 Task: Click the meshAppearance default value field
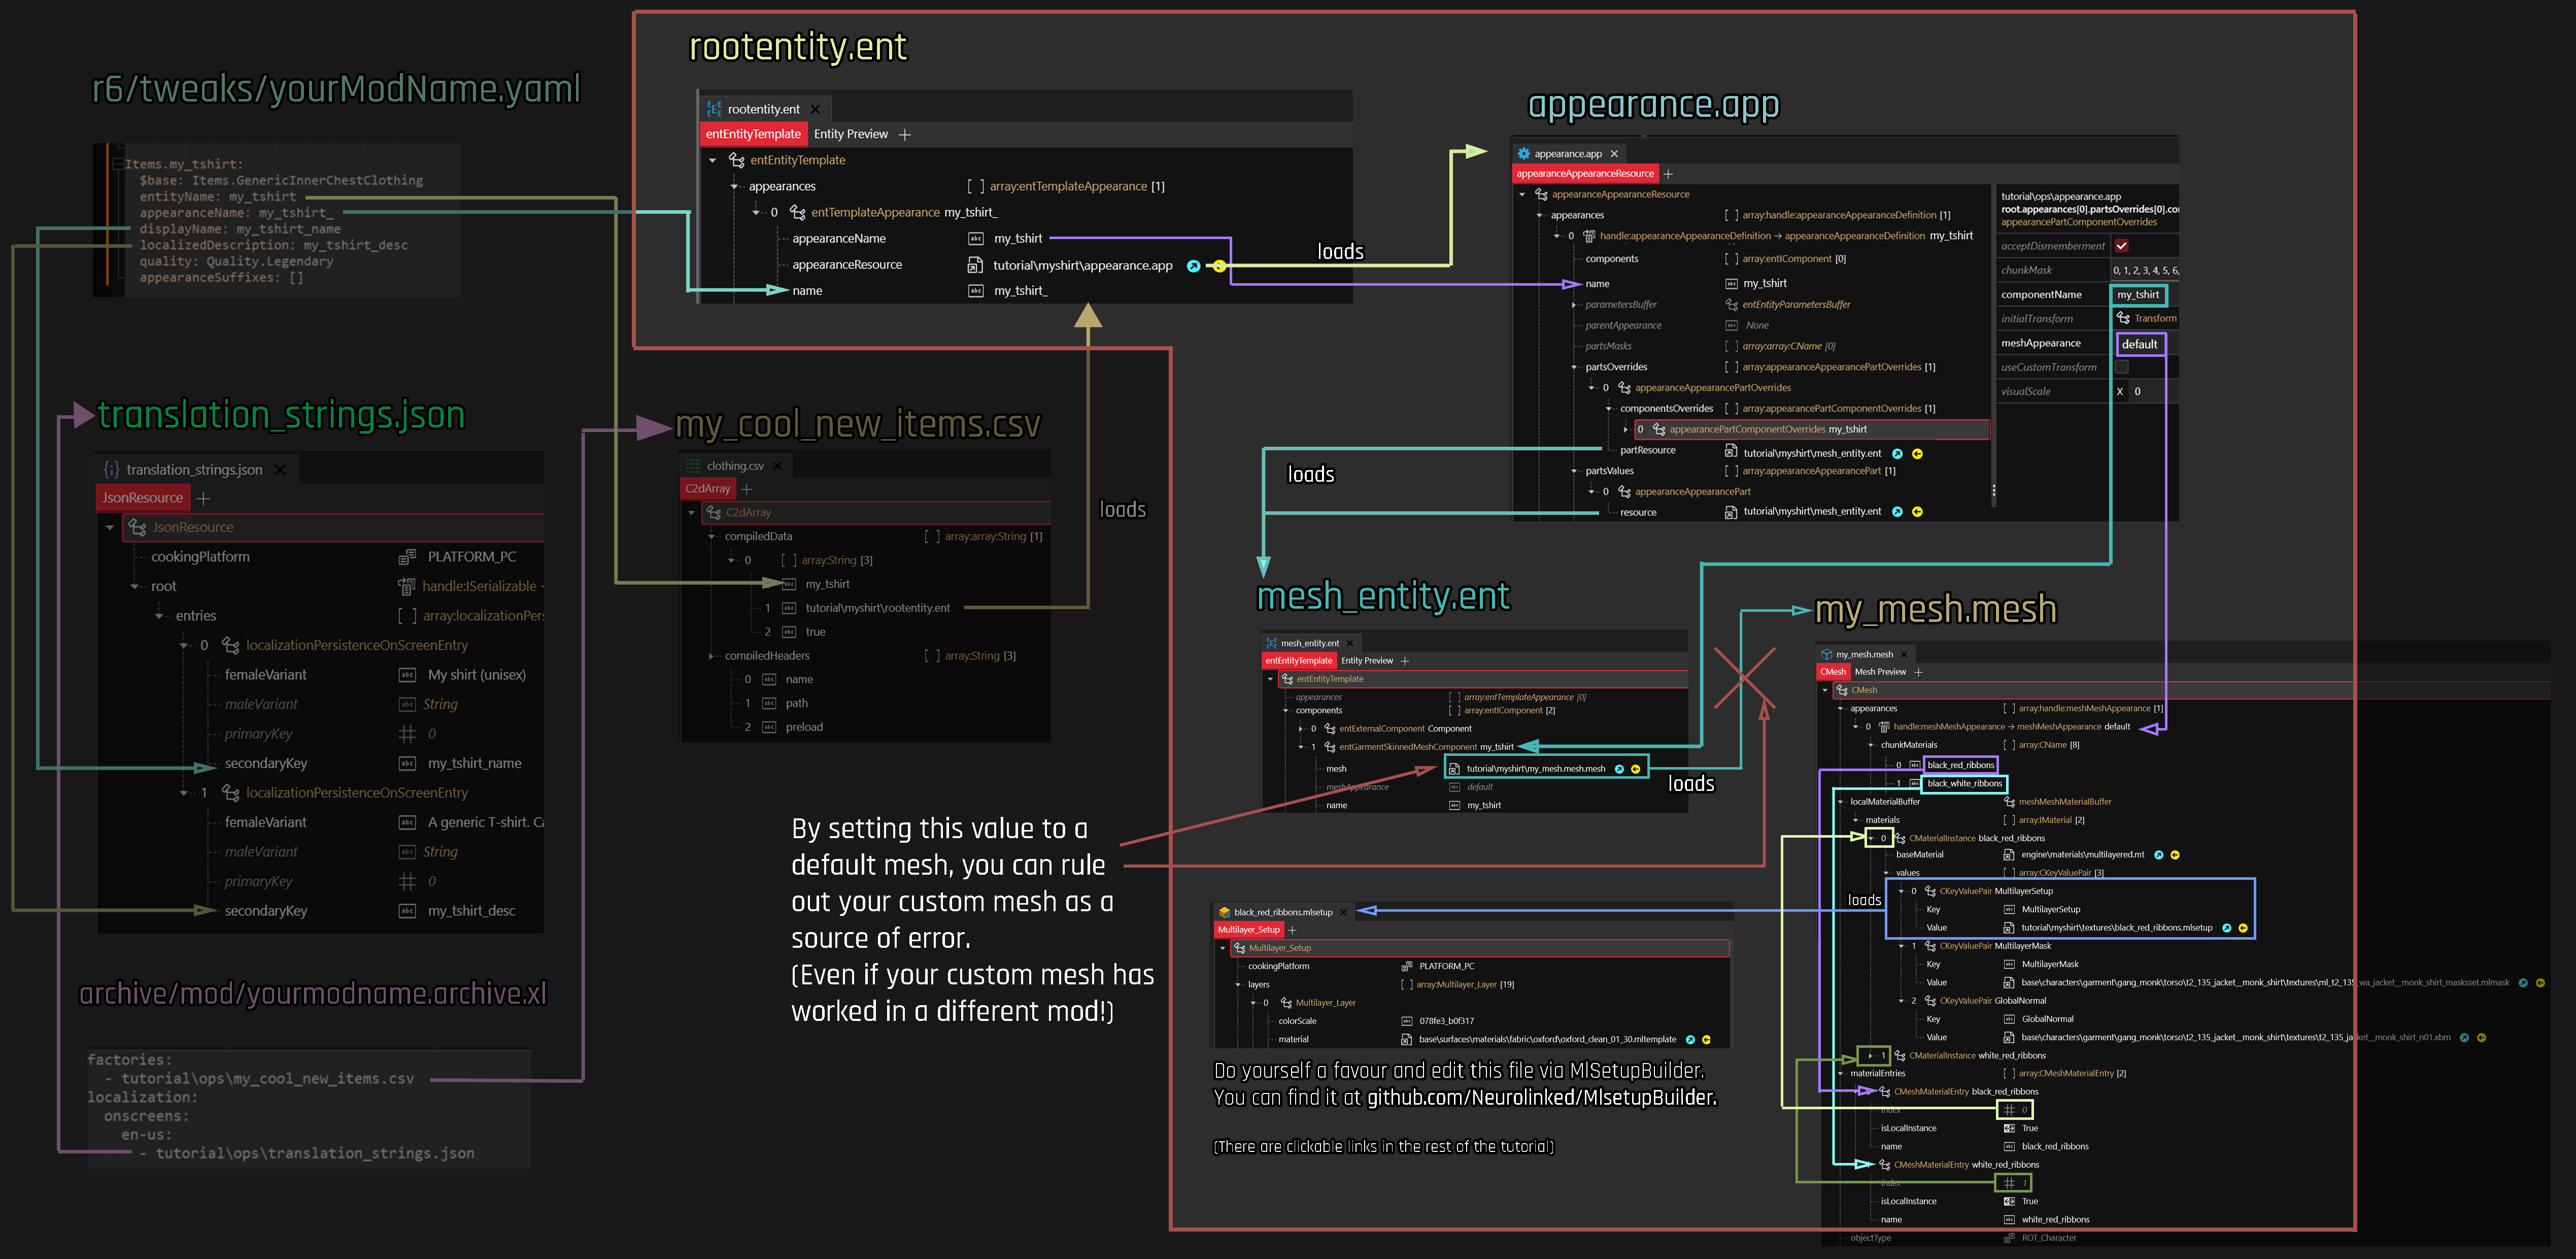(x=2139, y=344)
